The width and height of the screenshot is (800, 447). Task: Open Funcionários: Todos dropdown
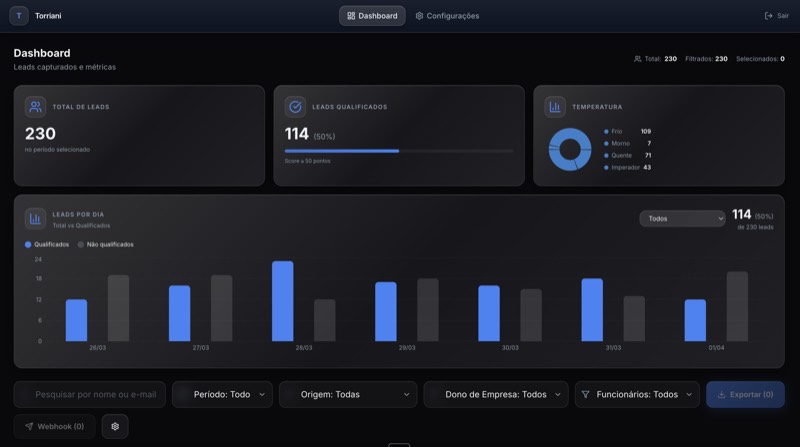click(637, 394)
